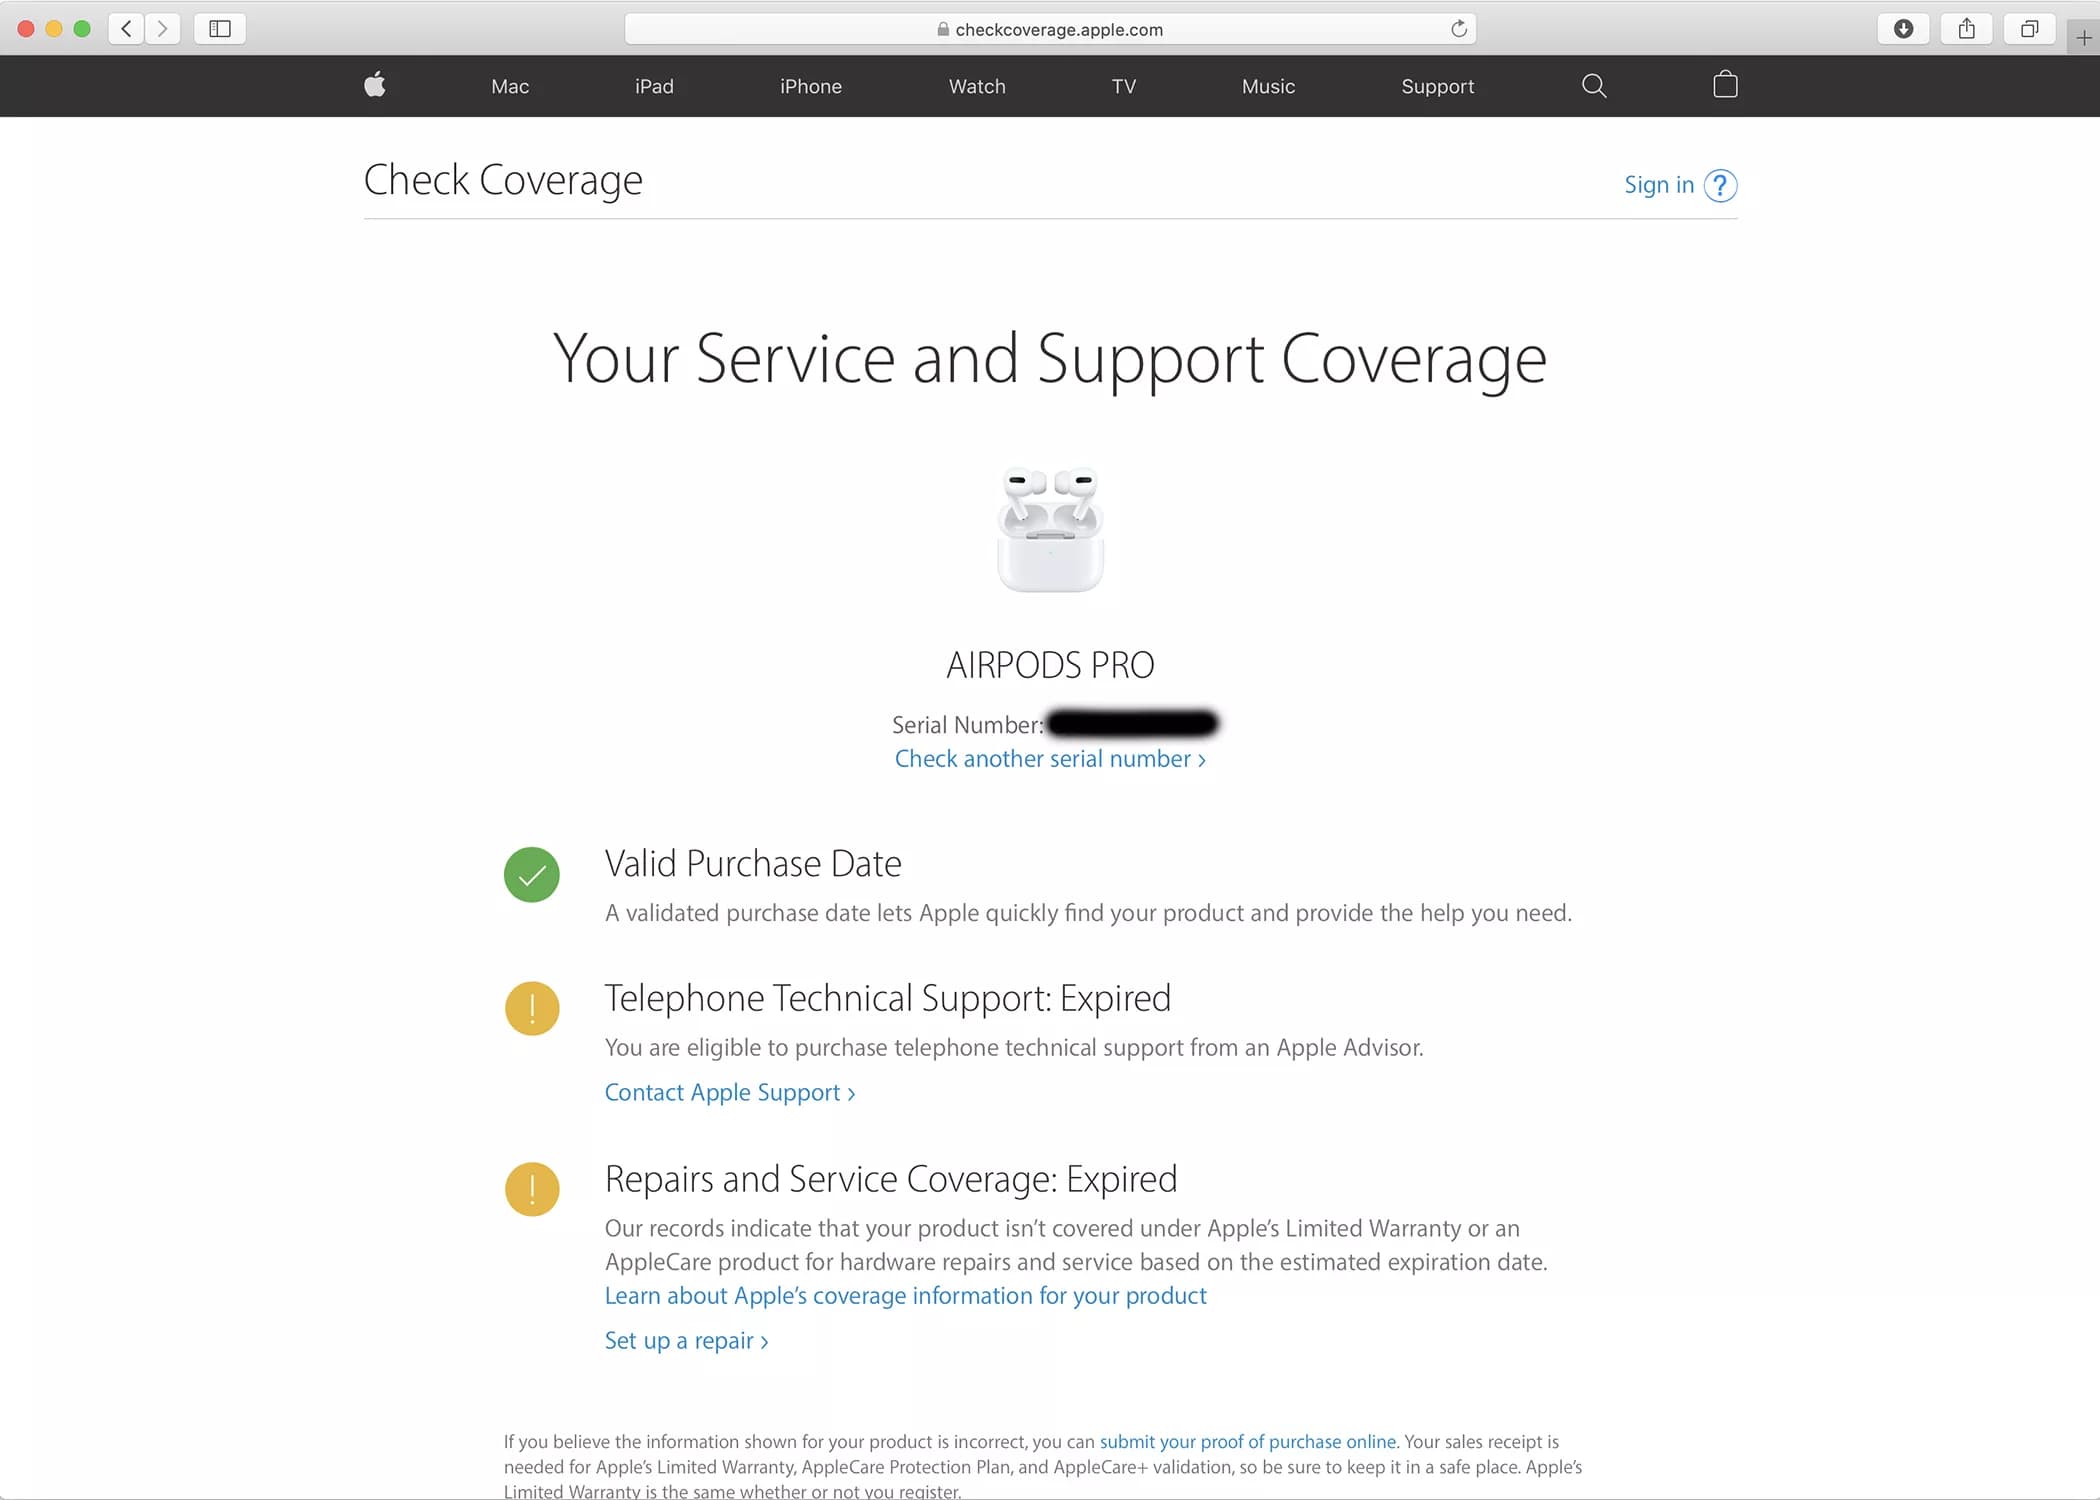The image size is (2100, 1500).
Task: Click Set up a repair link
Action: pyautogui.click(x=686, y=1341)
